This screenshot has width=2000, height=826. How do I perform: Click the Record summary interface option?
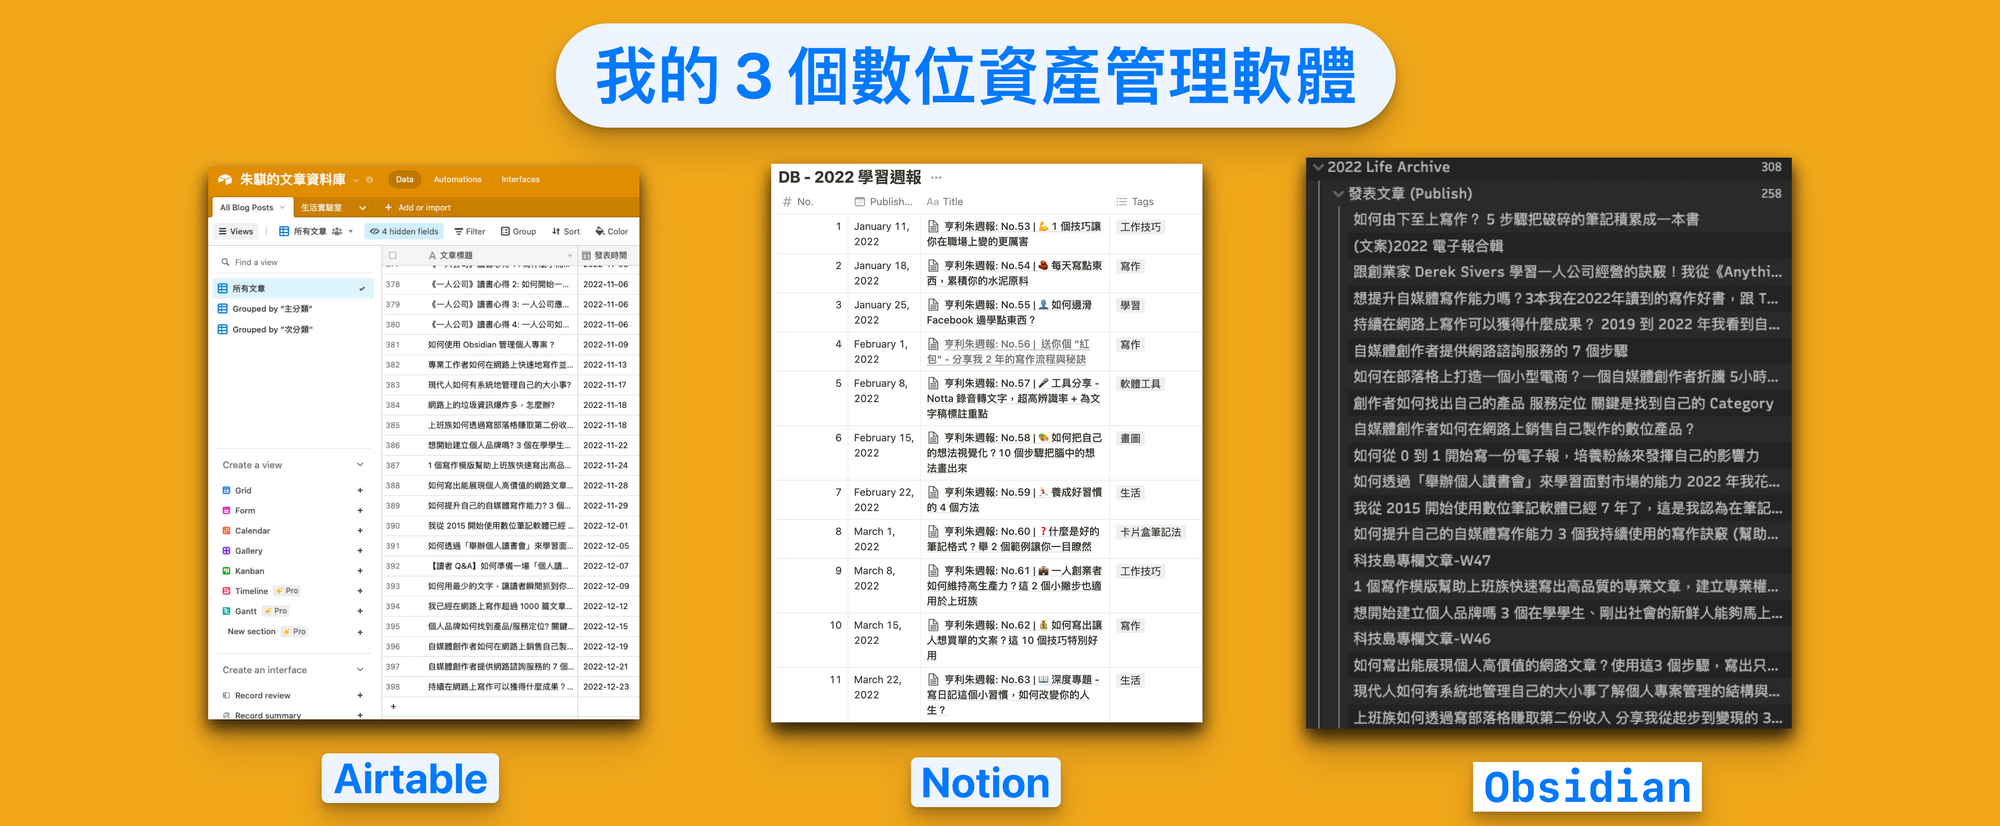click(267, 715)
